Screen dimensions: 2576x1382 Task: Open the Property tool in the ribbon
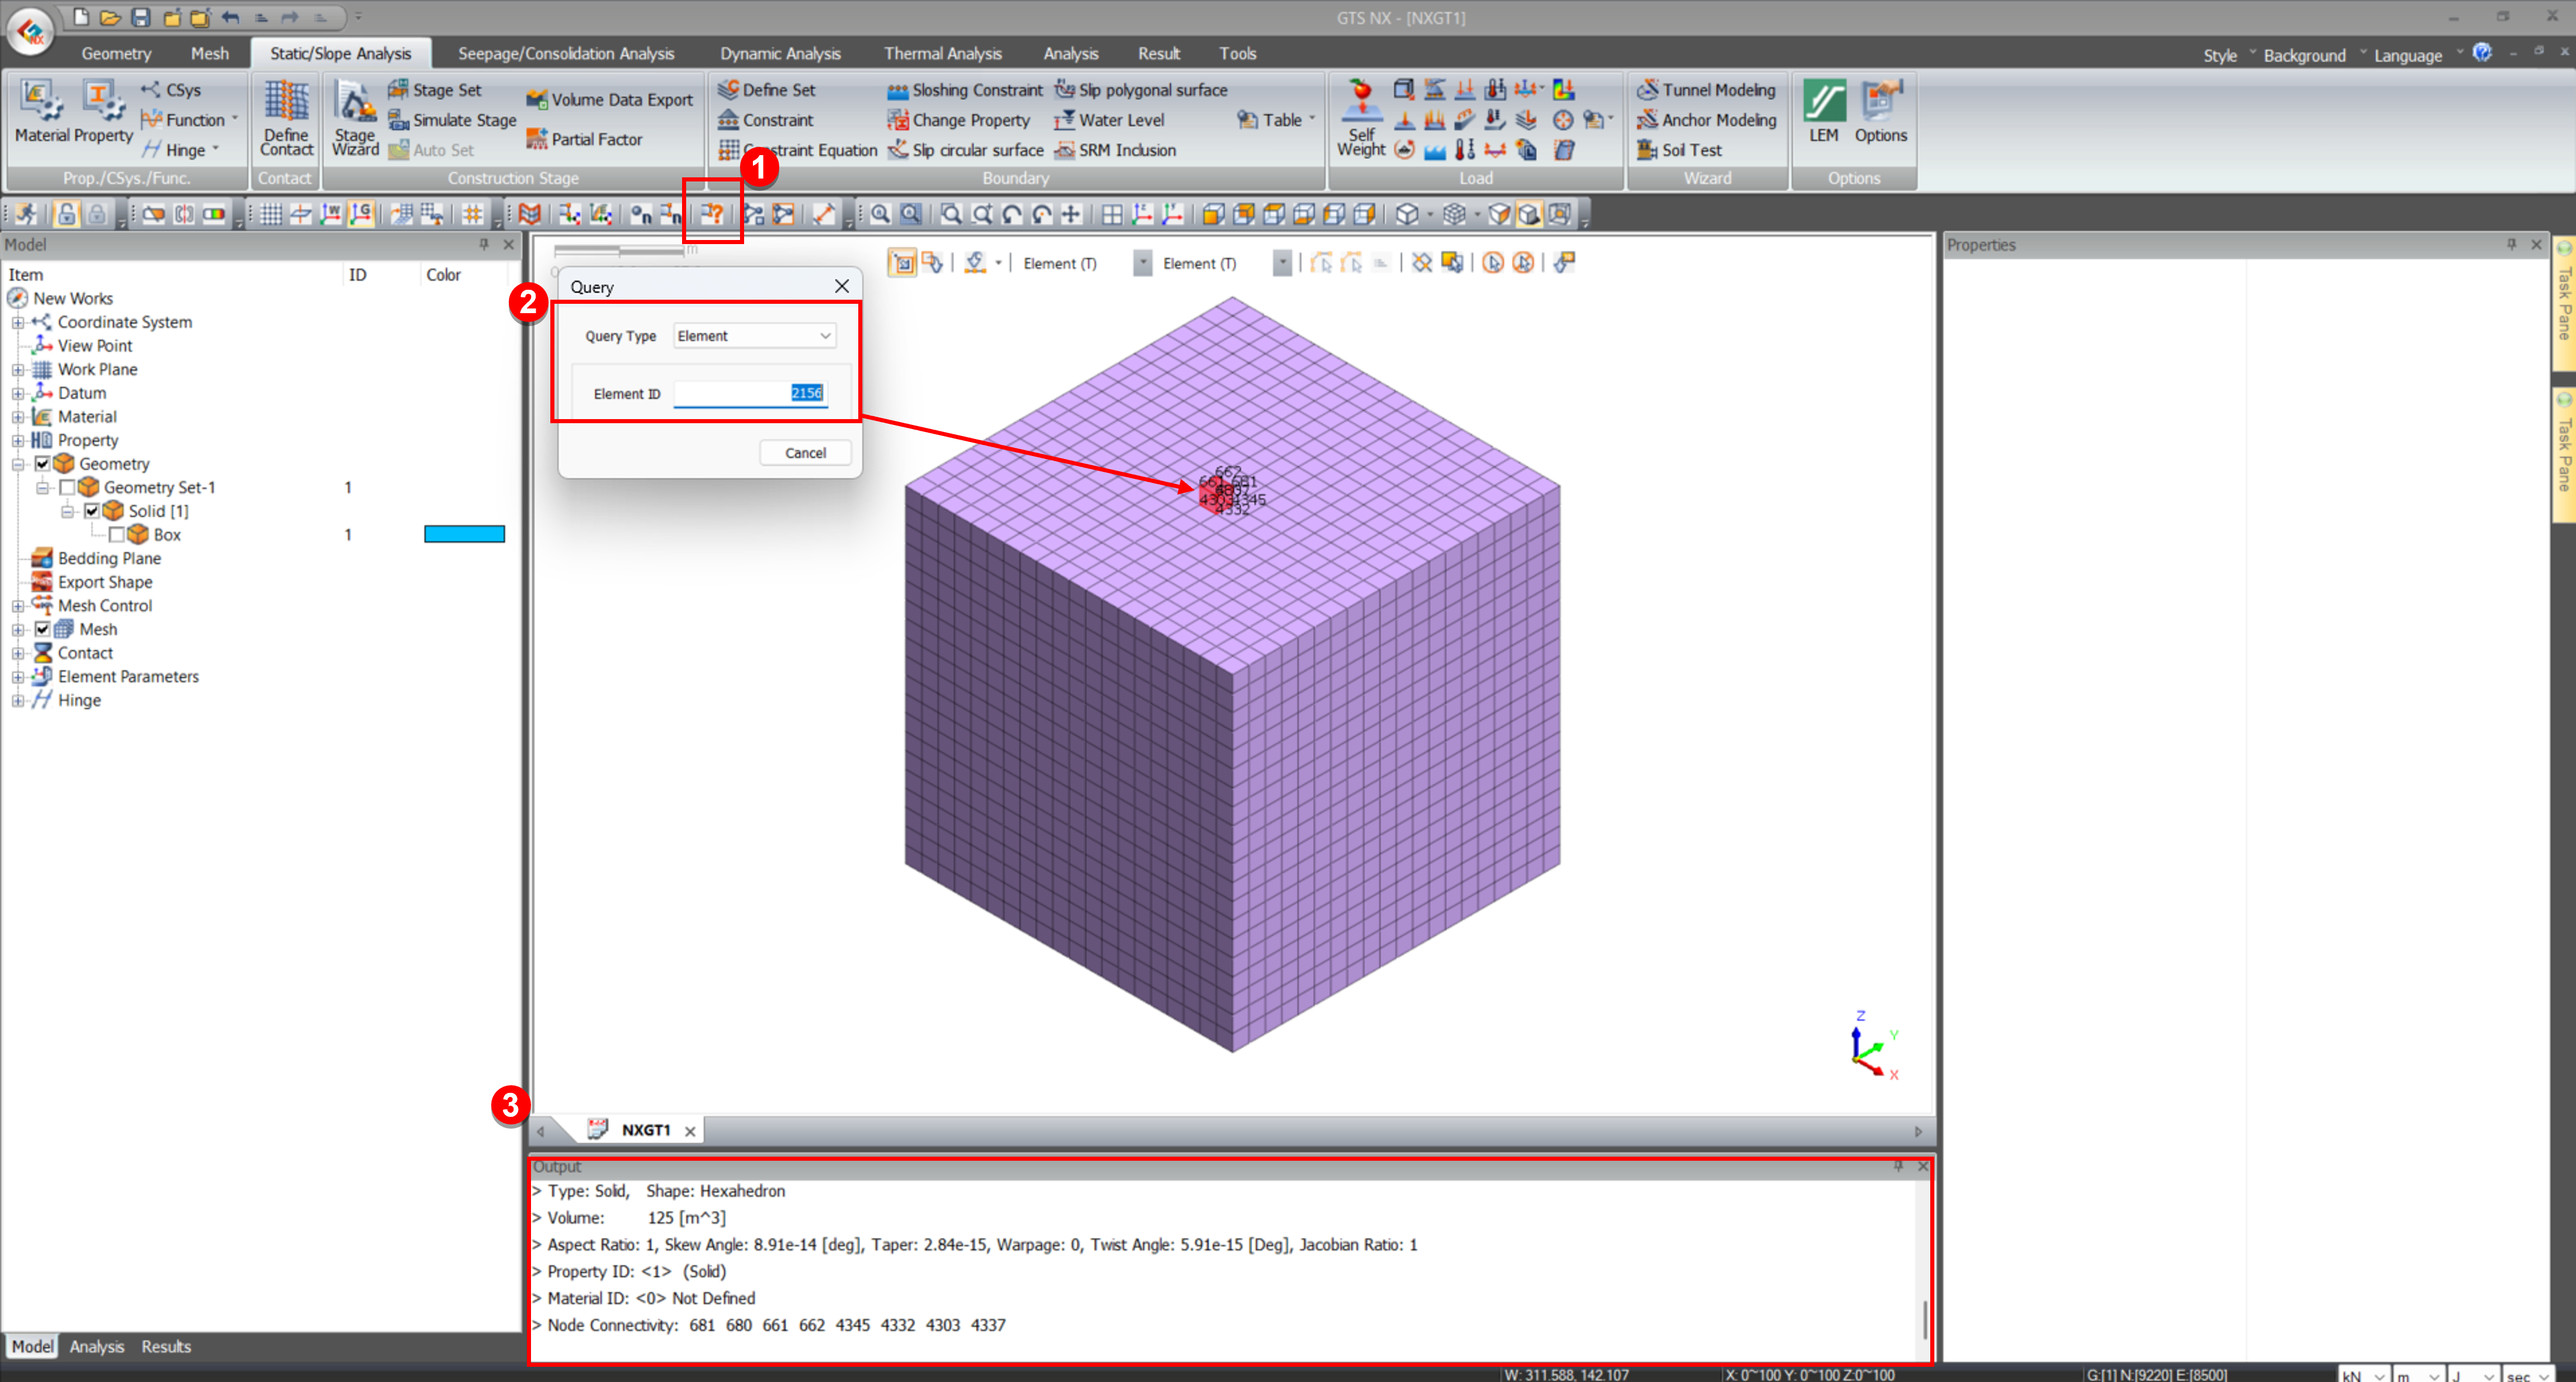103,112
